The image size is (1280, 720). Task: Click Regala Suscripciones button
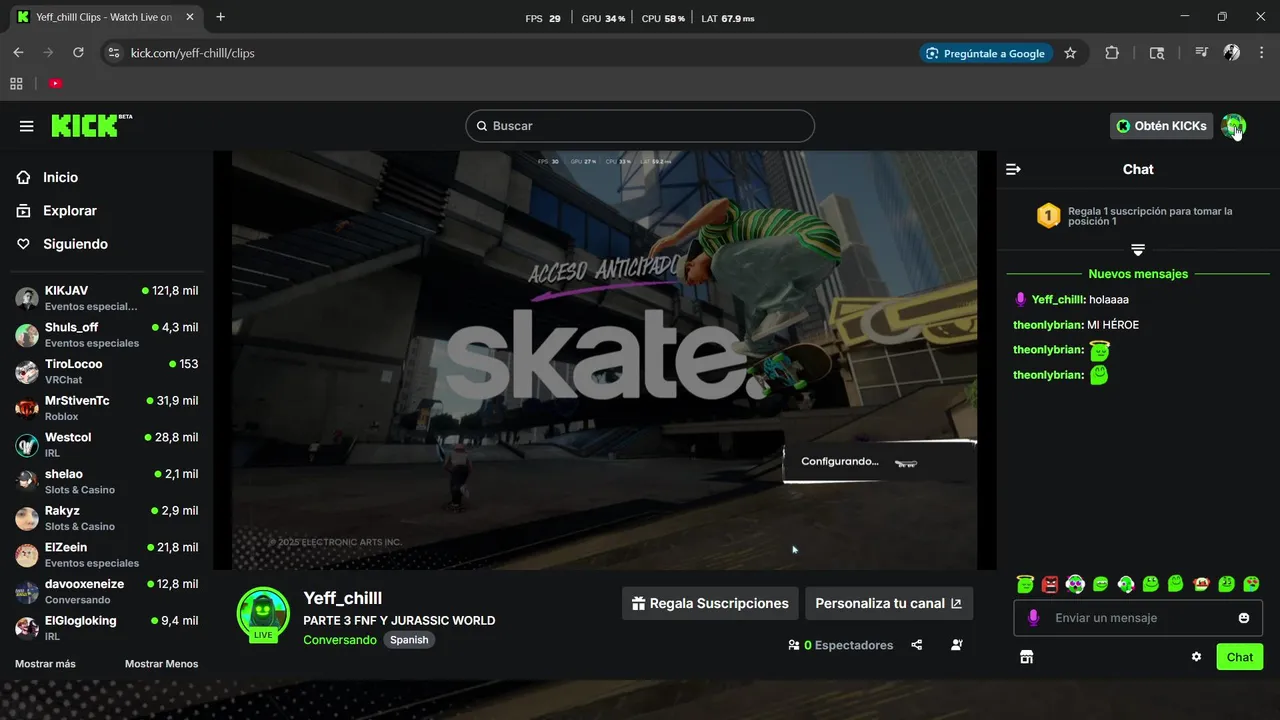click(x=710, y=603)
